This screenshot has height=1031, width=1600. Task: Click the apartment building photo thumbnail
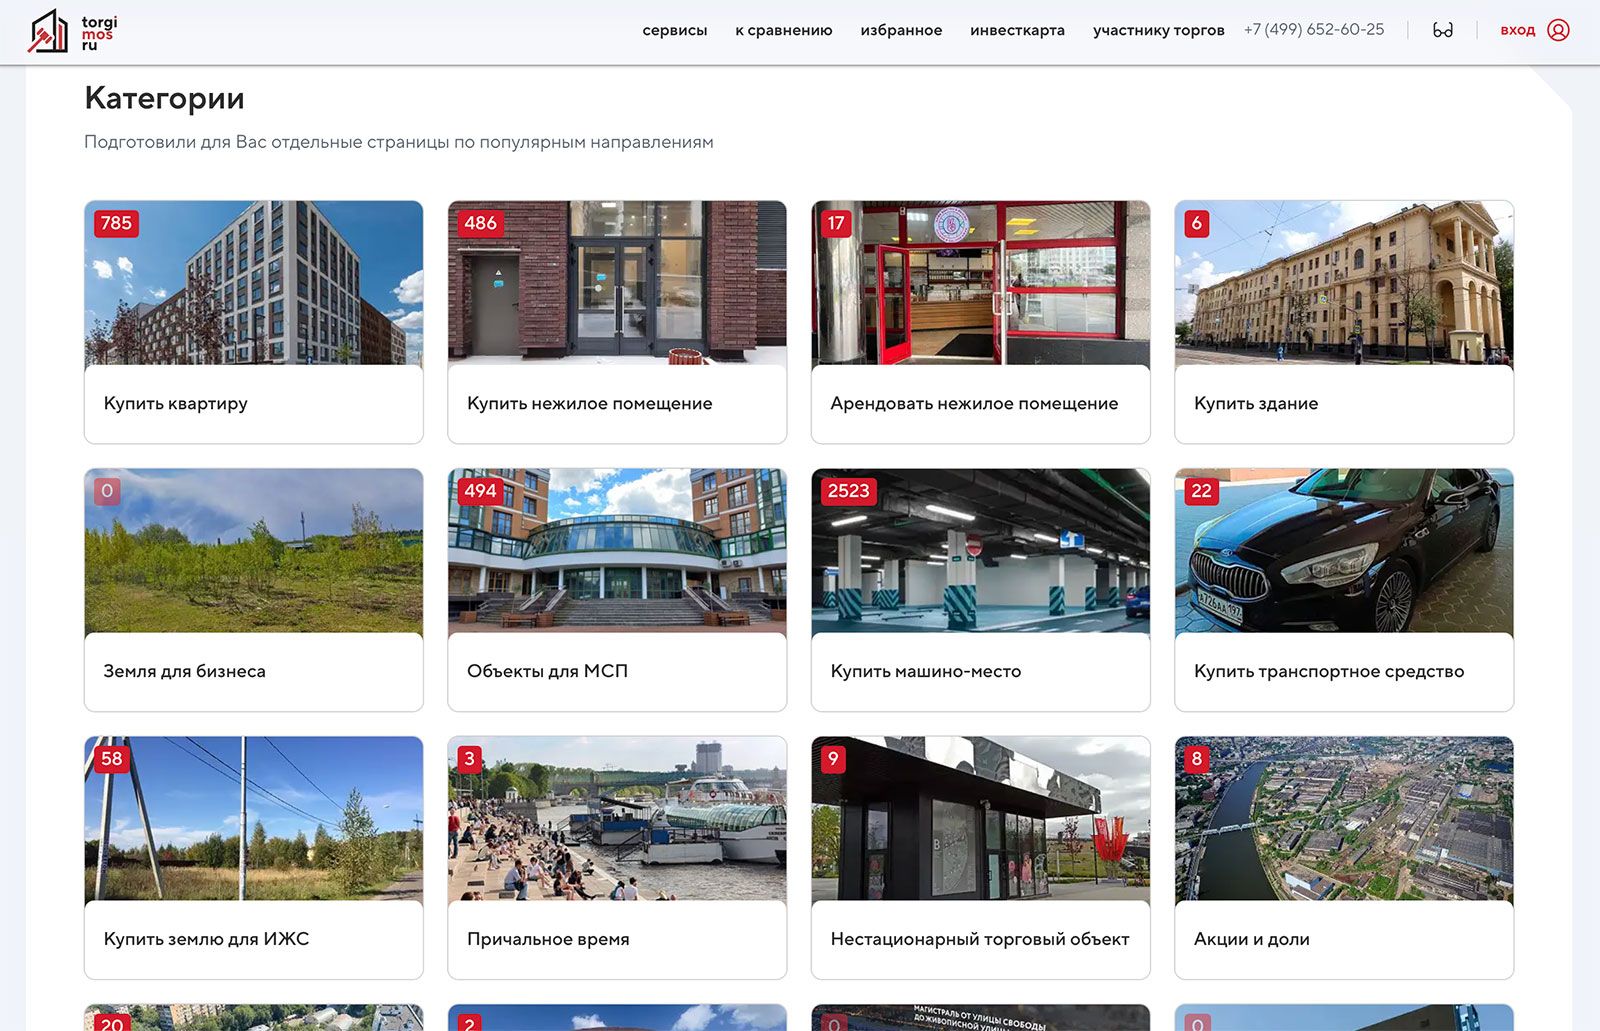click(x=254, y=283)
